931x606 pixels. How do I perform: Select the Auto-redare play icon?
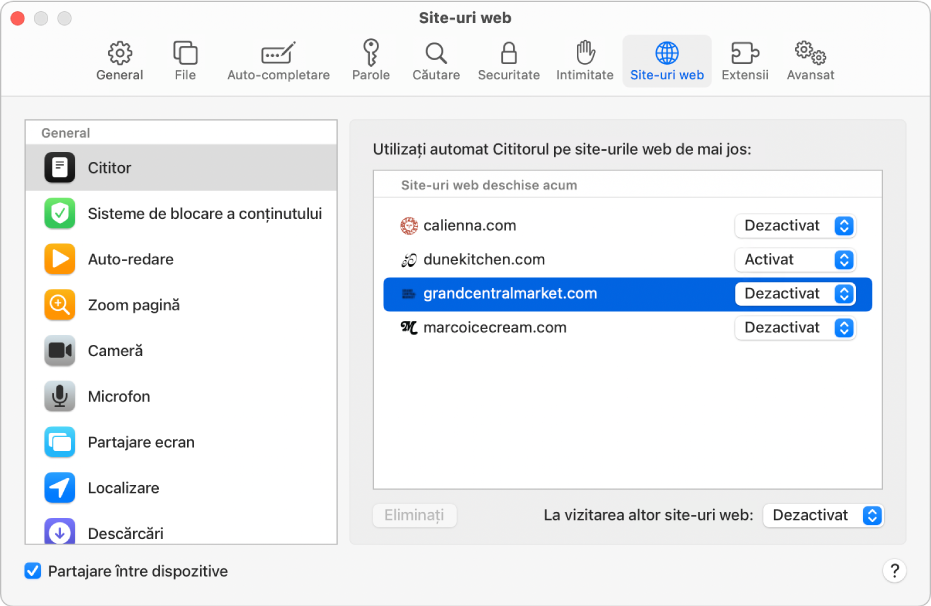click(x=59, y=259)
